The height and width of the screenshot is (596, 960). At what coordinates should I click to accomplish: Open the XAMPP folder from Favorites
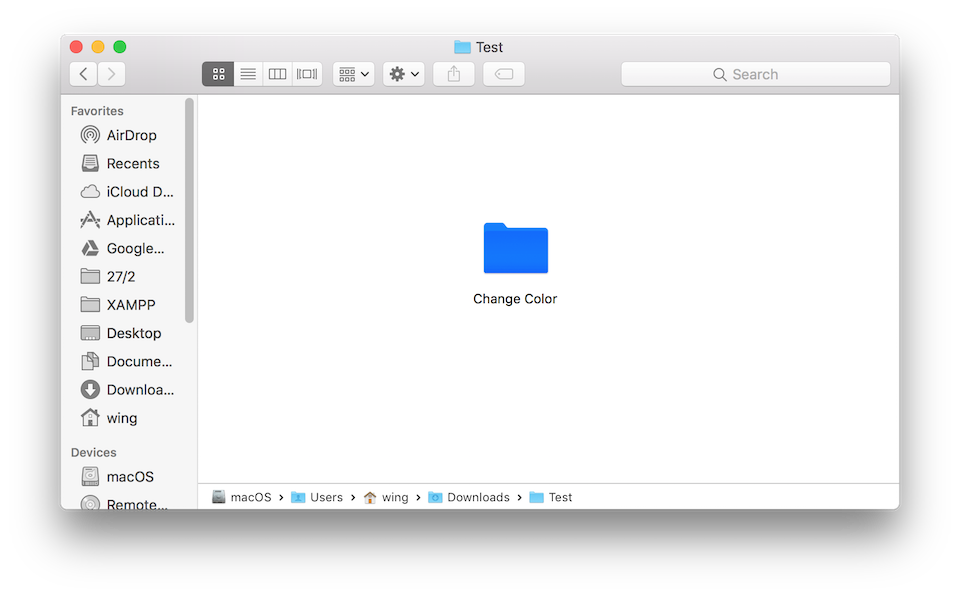[131, 304]
